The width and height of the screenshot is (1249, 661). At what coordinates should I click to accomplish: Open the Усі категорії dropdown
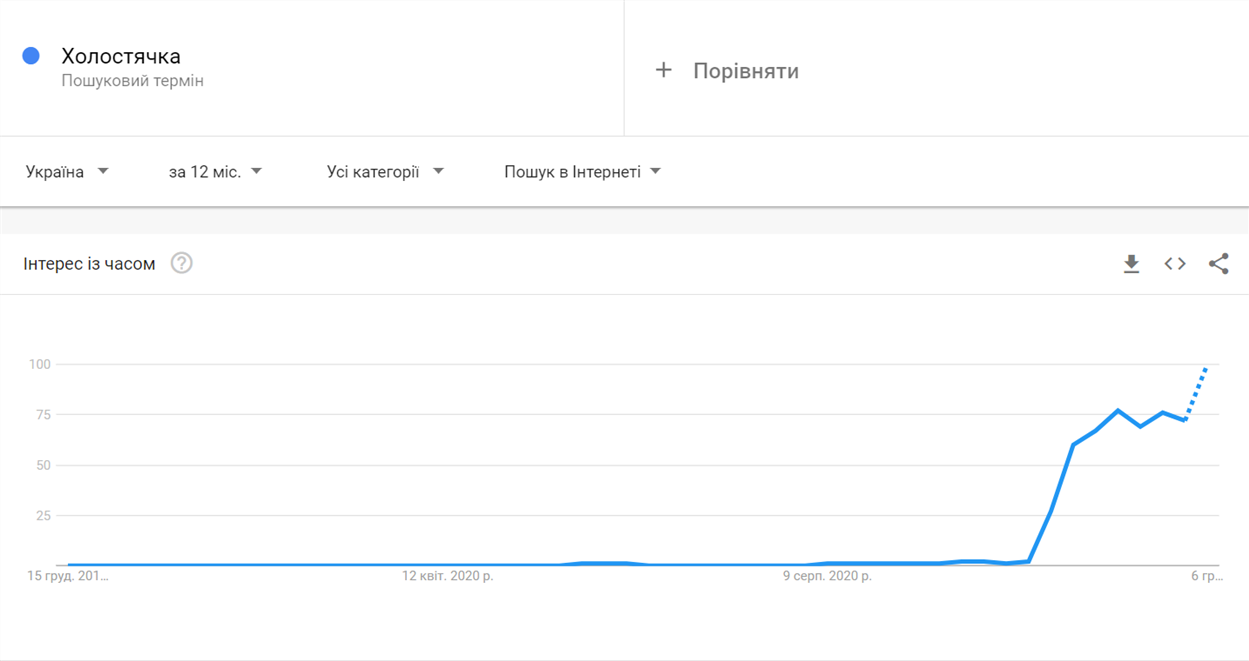385,172
